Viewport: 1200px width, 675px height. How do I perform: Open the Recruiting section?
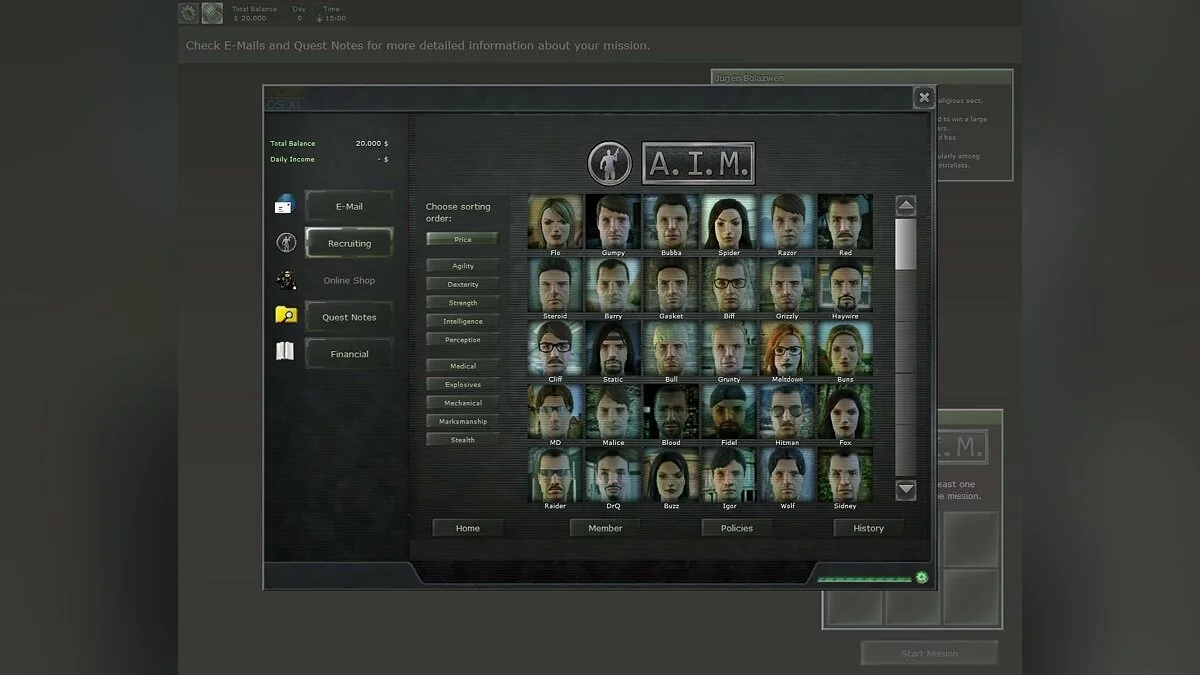pos(349,243)
